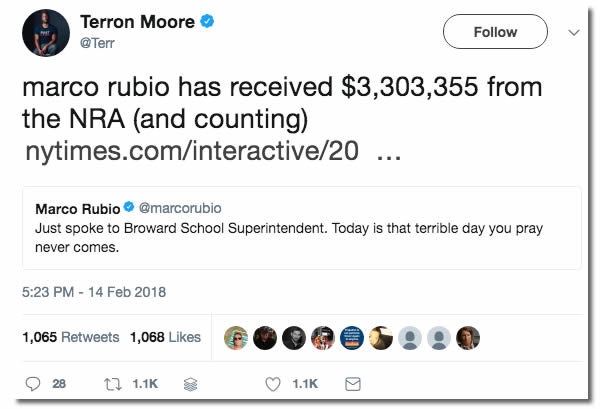Click the 5:23 PM - 14 Feb 2018 timestamp

click(94, 293)
